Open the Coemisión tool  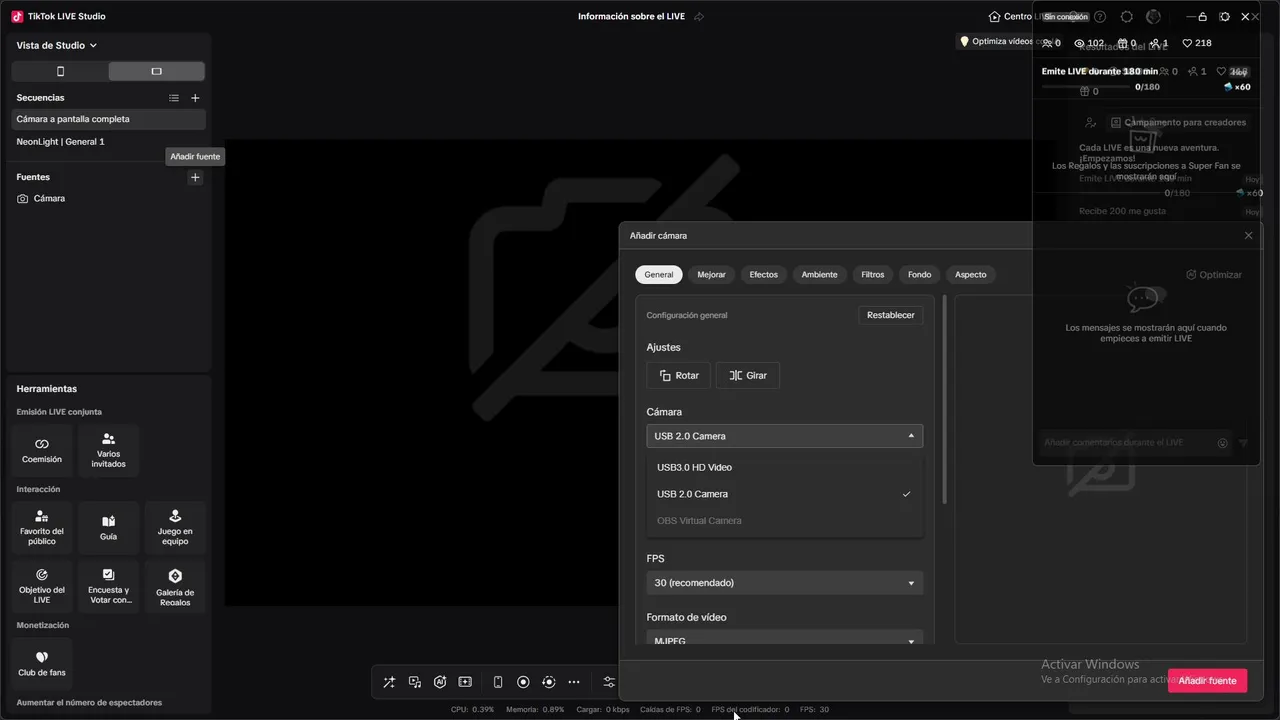(x=42, y=450)
